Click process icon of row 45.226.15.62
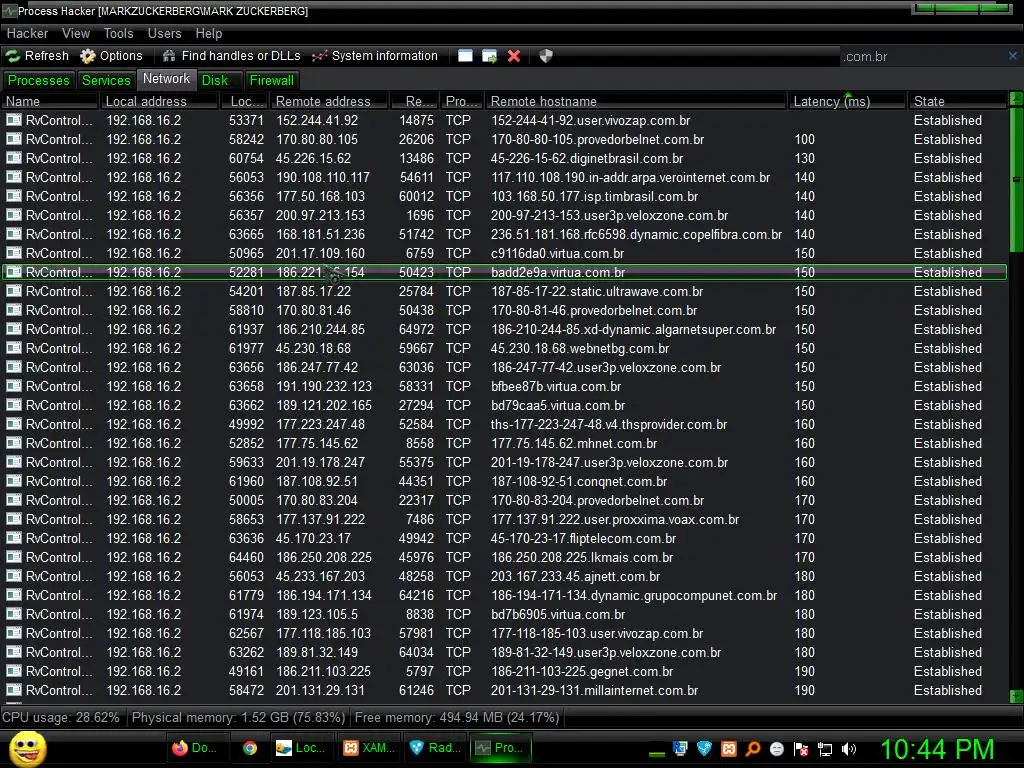Viewport: 1024px width, 768px height. coord(14,158)
